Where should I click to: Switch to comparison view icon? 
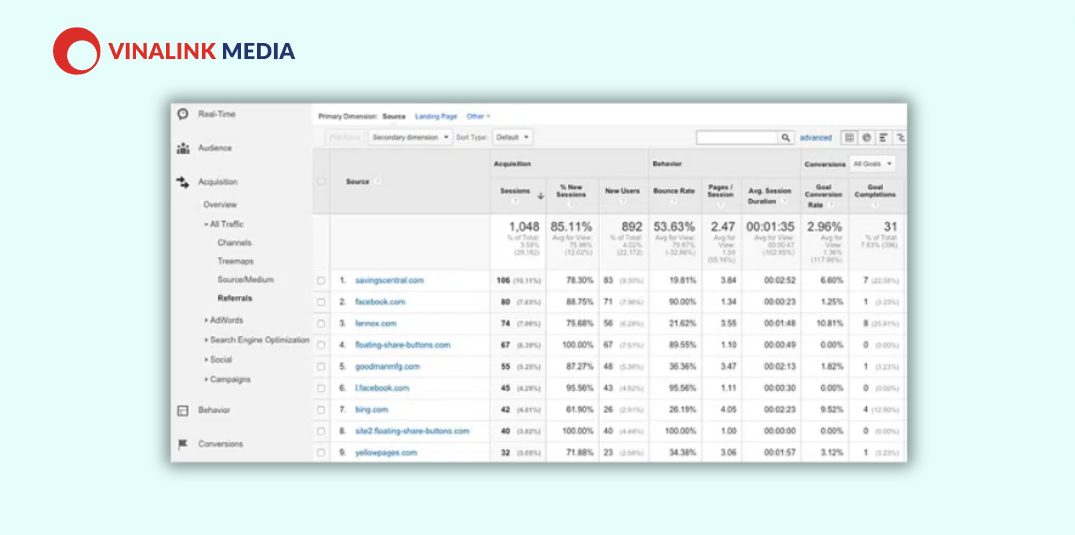tap(900, 137)
